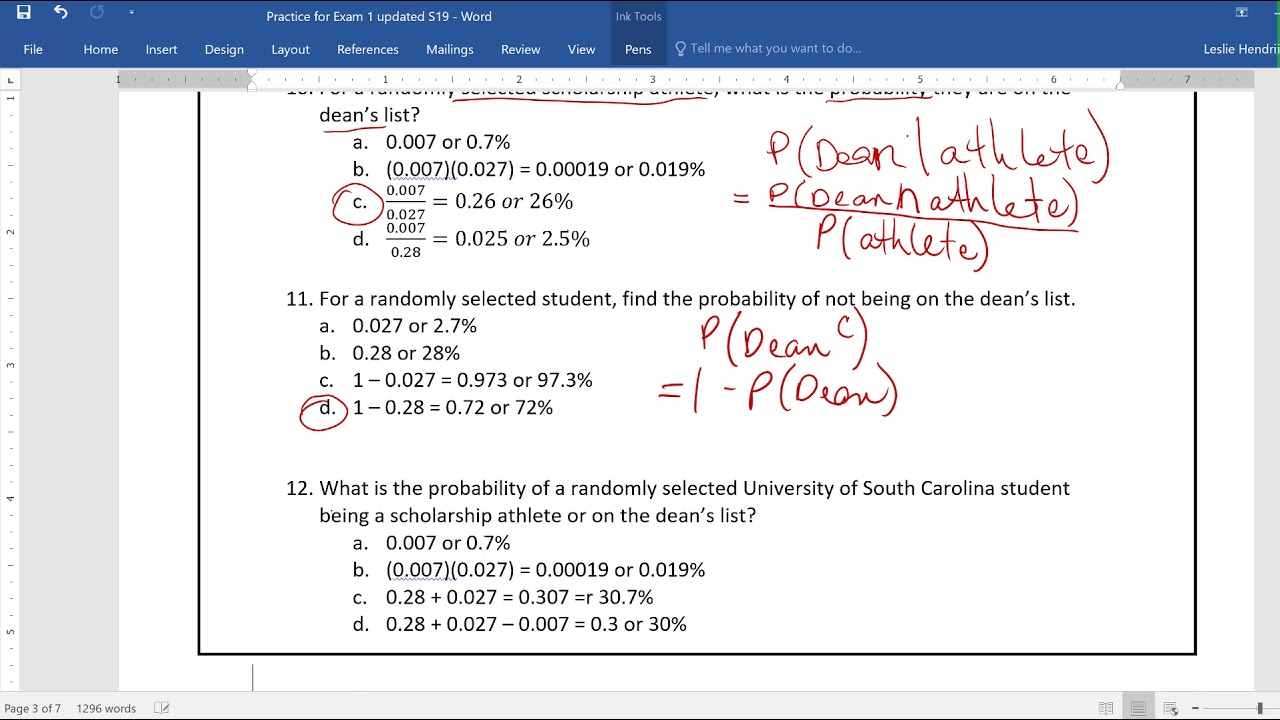Click answer "0.28 + 0.027 – 0.007 = 0.3 or 30%"
Image resolution: width=1280 pixels, height=720 pixels.
pyautogui.click(x=536, y=624)
